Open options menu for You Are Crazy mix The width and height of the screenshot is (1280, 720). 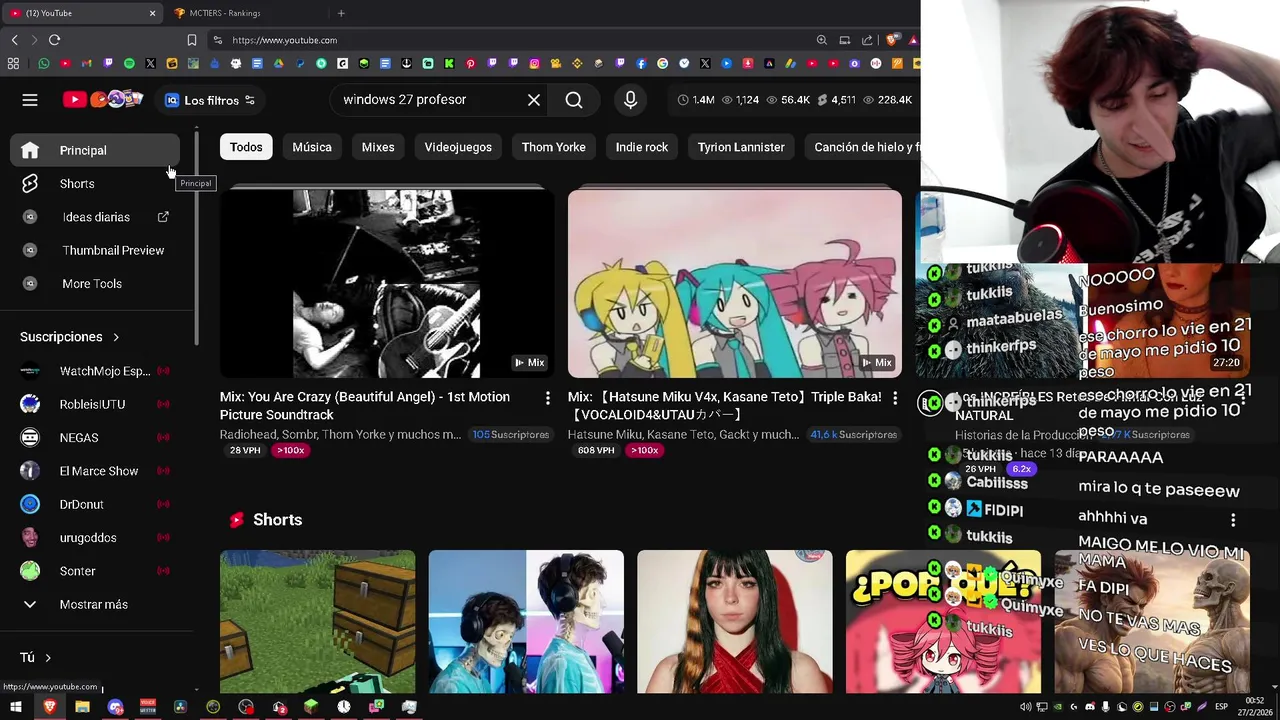click(x=547, y=398)
